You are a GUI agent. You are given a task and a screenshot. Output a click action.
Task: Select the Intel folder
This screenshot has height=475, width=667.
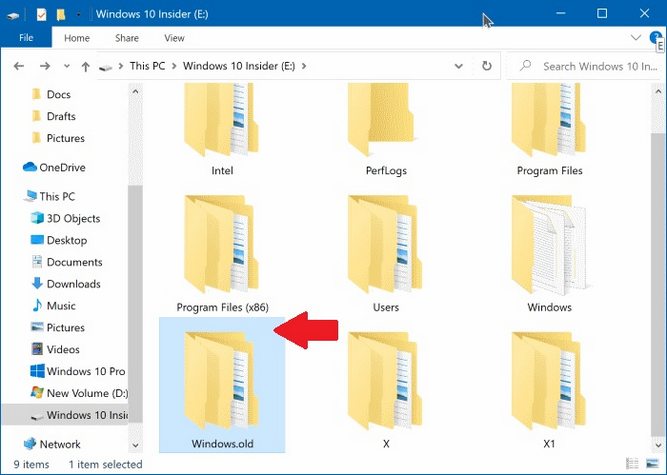pos(222,130)
